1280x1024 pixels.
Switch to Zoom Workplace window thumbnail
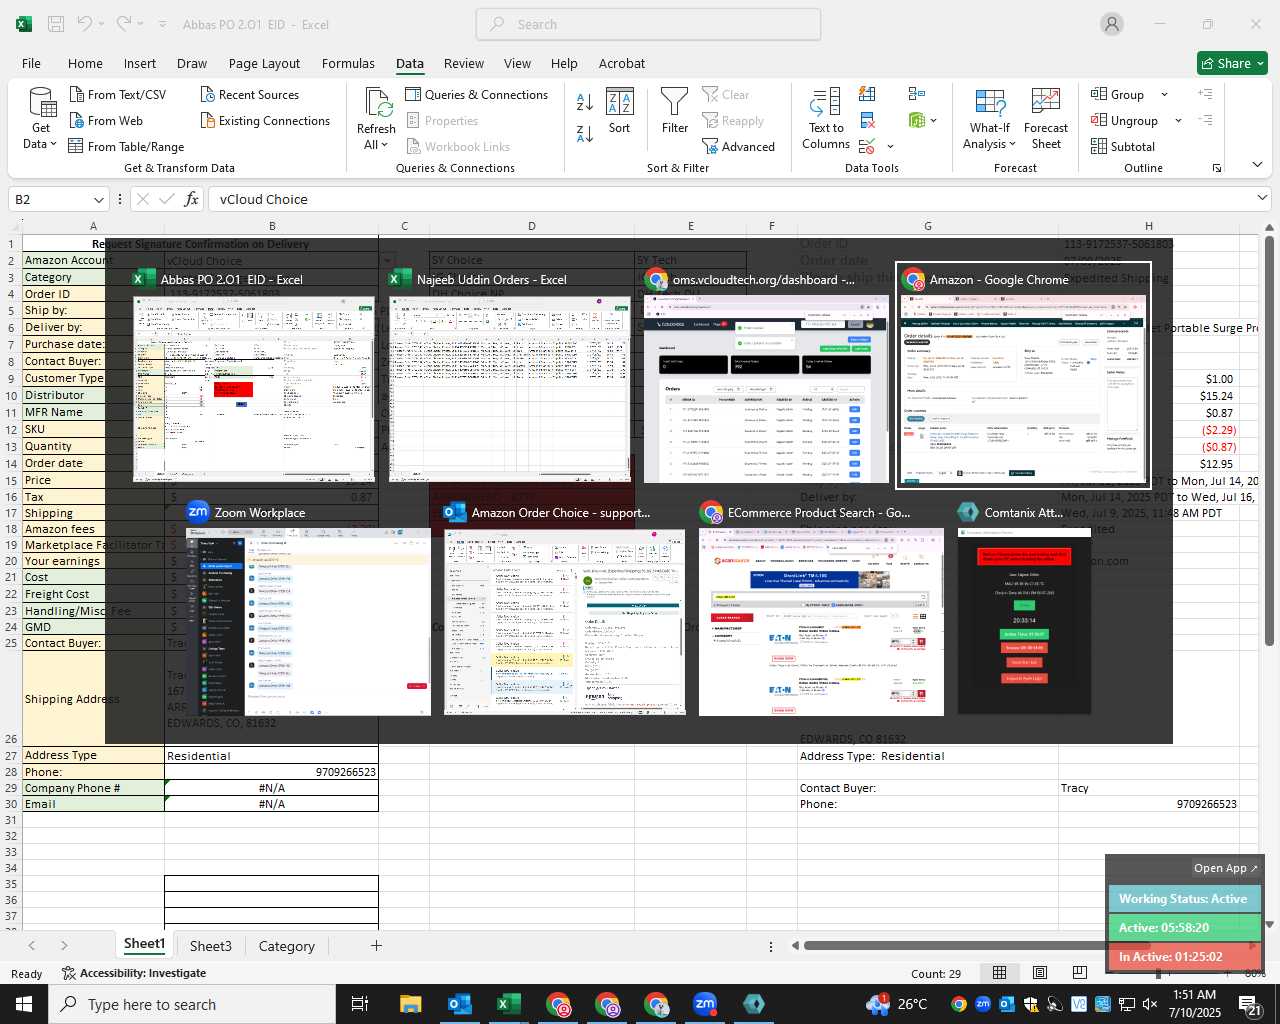(x=308, y=608)
